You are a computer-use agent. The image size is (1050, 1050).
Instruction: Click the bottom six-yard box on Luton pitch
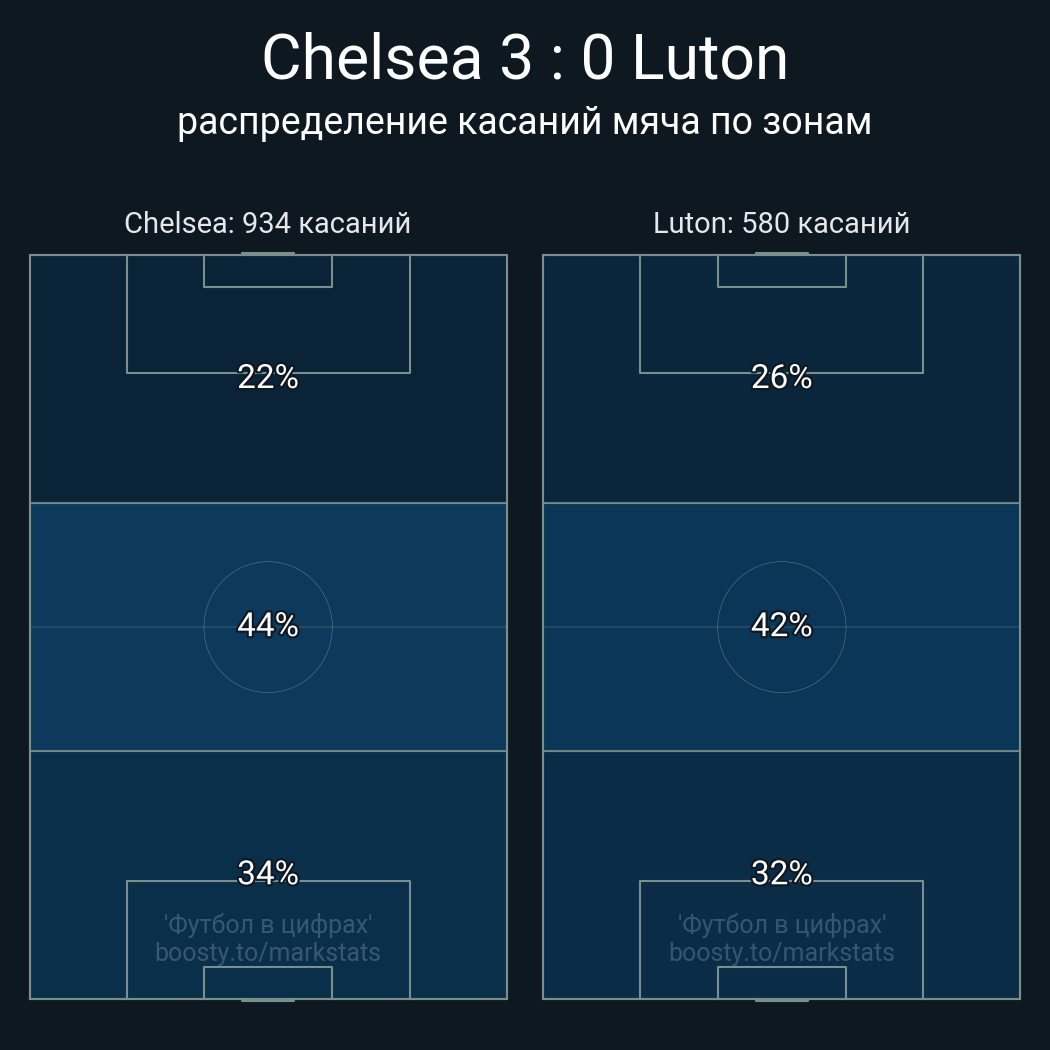[x=781, y=983]
